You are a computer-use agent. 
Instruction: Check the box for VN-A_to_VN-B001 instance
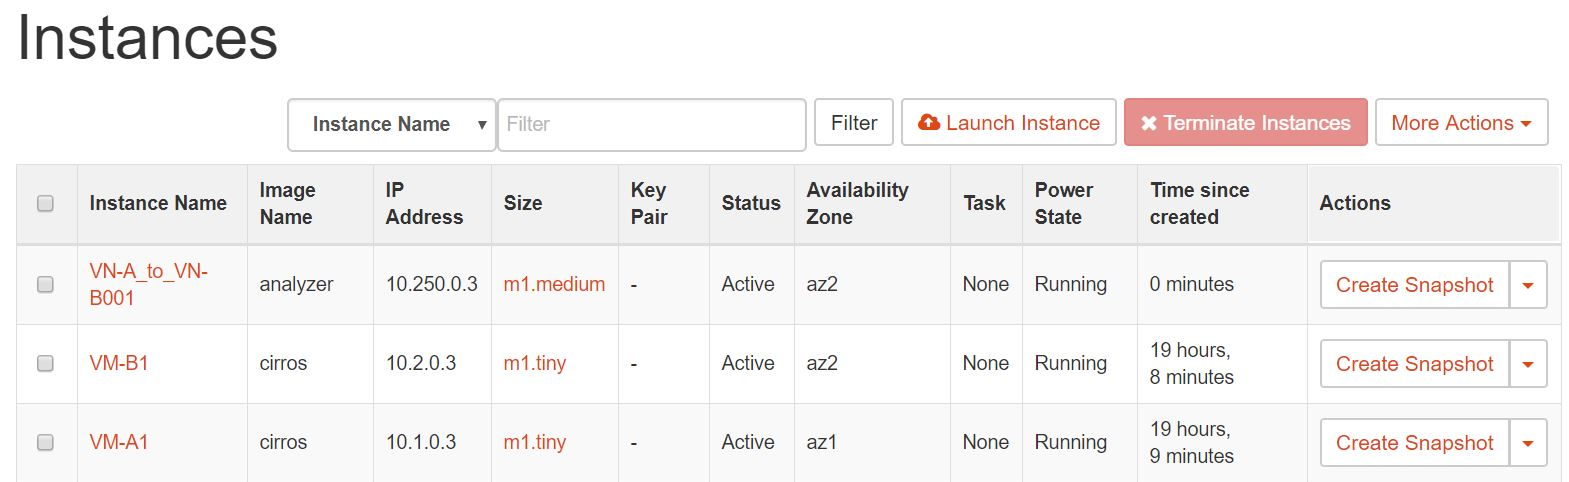pyautogui.click(x=45, y=284)
